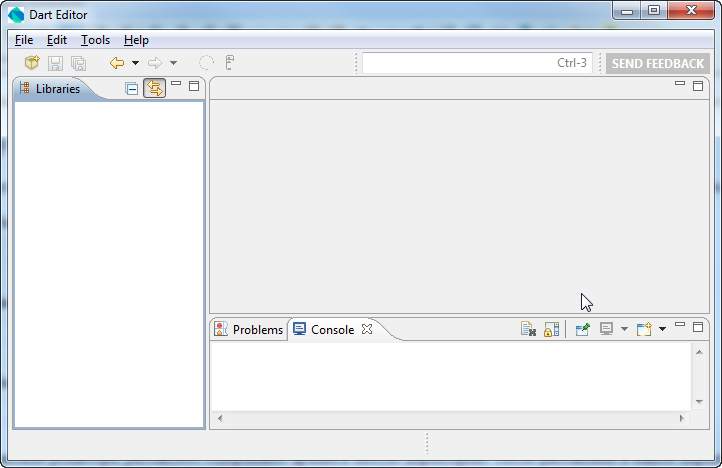Toggle Link with Editor in Libraries

(x=154, y=88)
